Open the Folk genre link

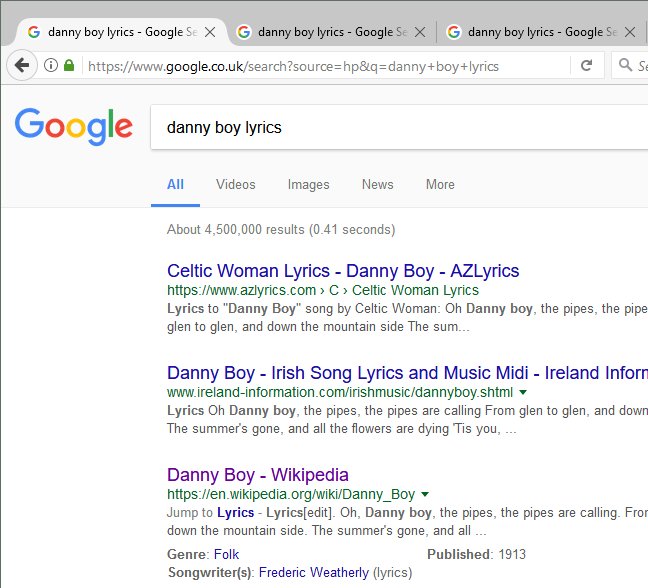click(x=226, y=554)
